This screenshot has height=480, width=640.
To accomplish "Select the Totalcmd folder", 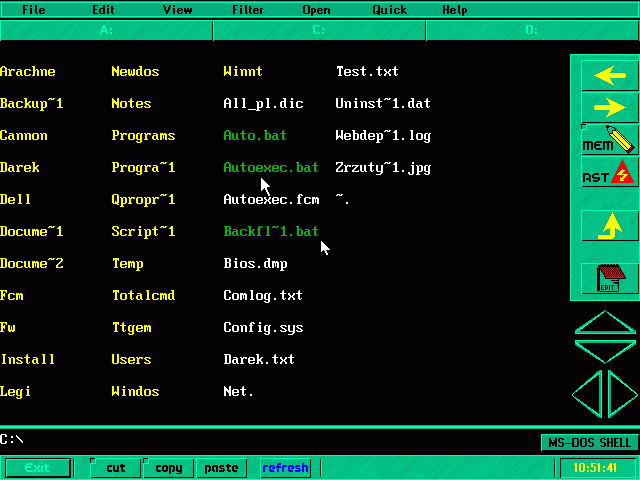I will click(144, 296).
